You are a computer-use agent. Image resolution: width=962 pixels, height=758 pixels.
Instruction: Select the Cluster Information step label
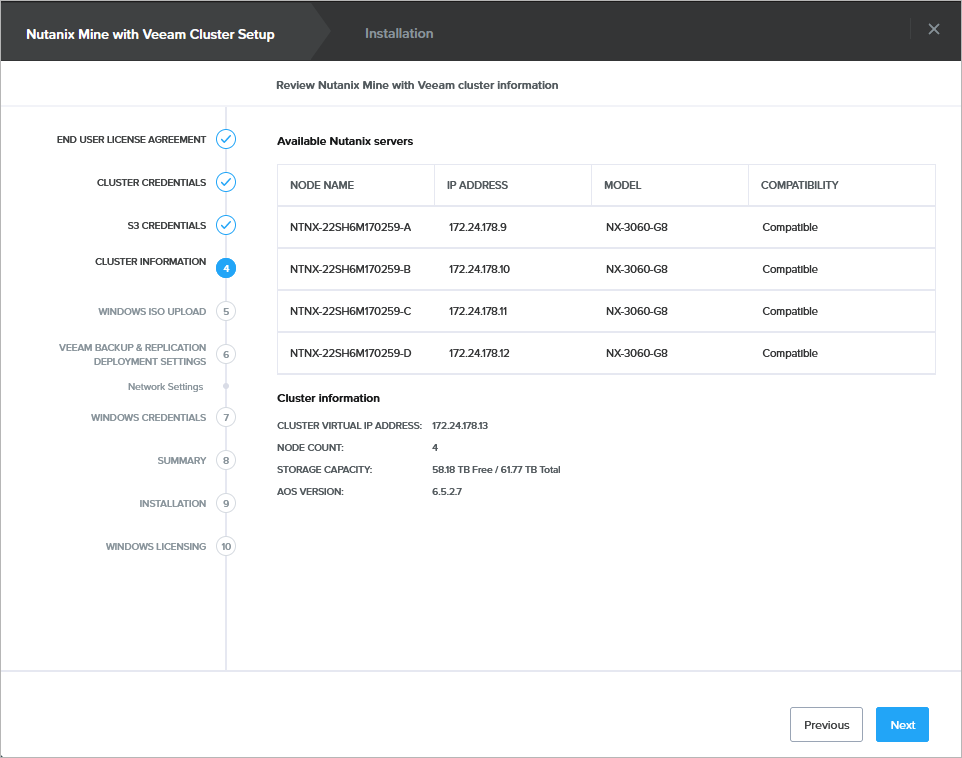point(150,261)
